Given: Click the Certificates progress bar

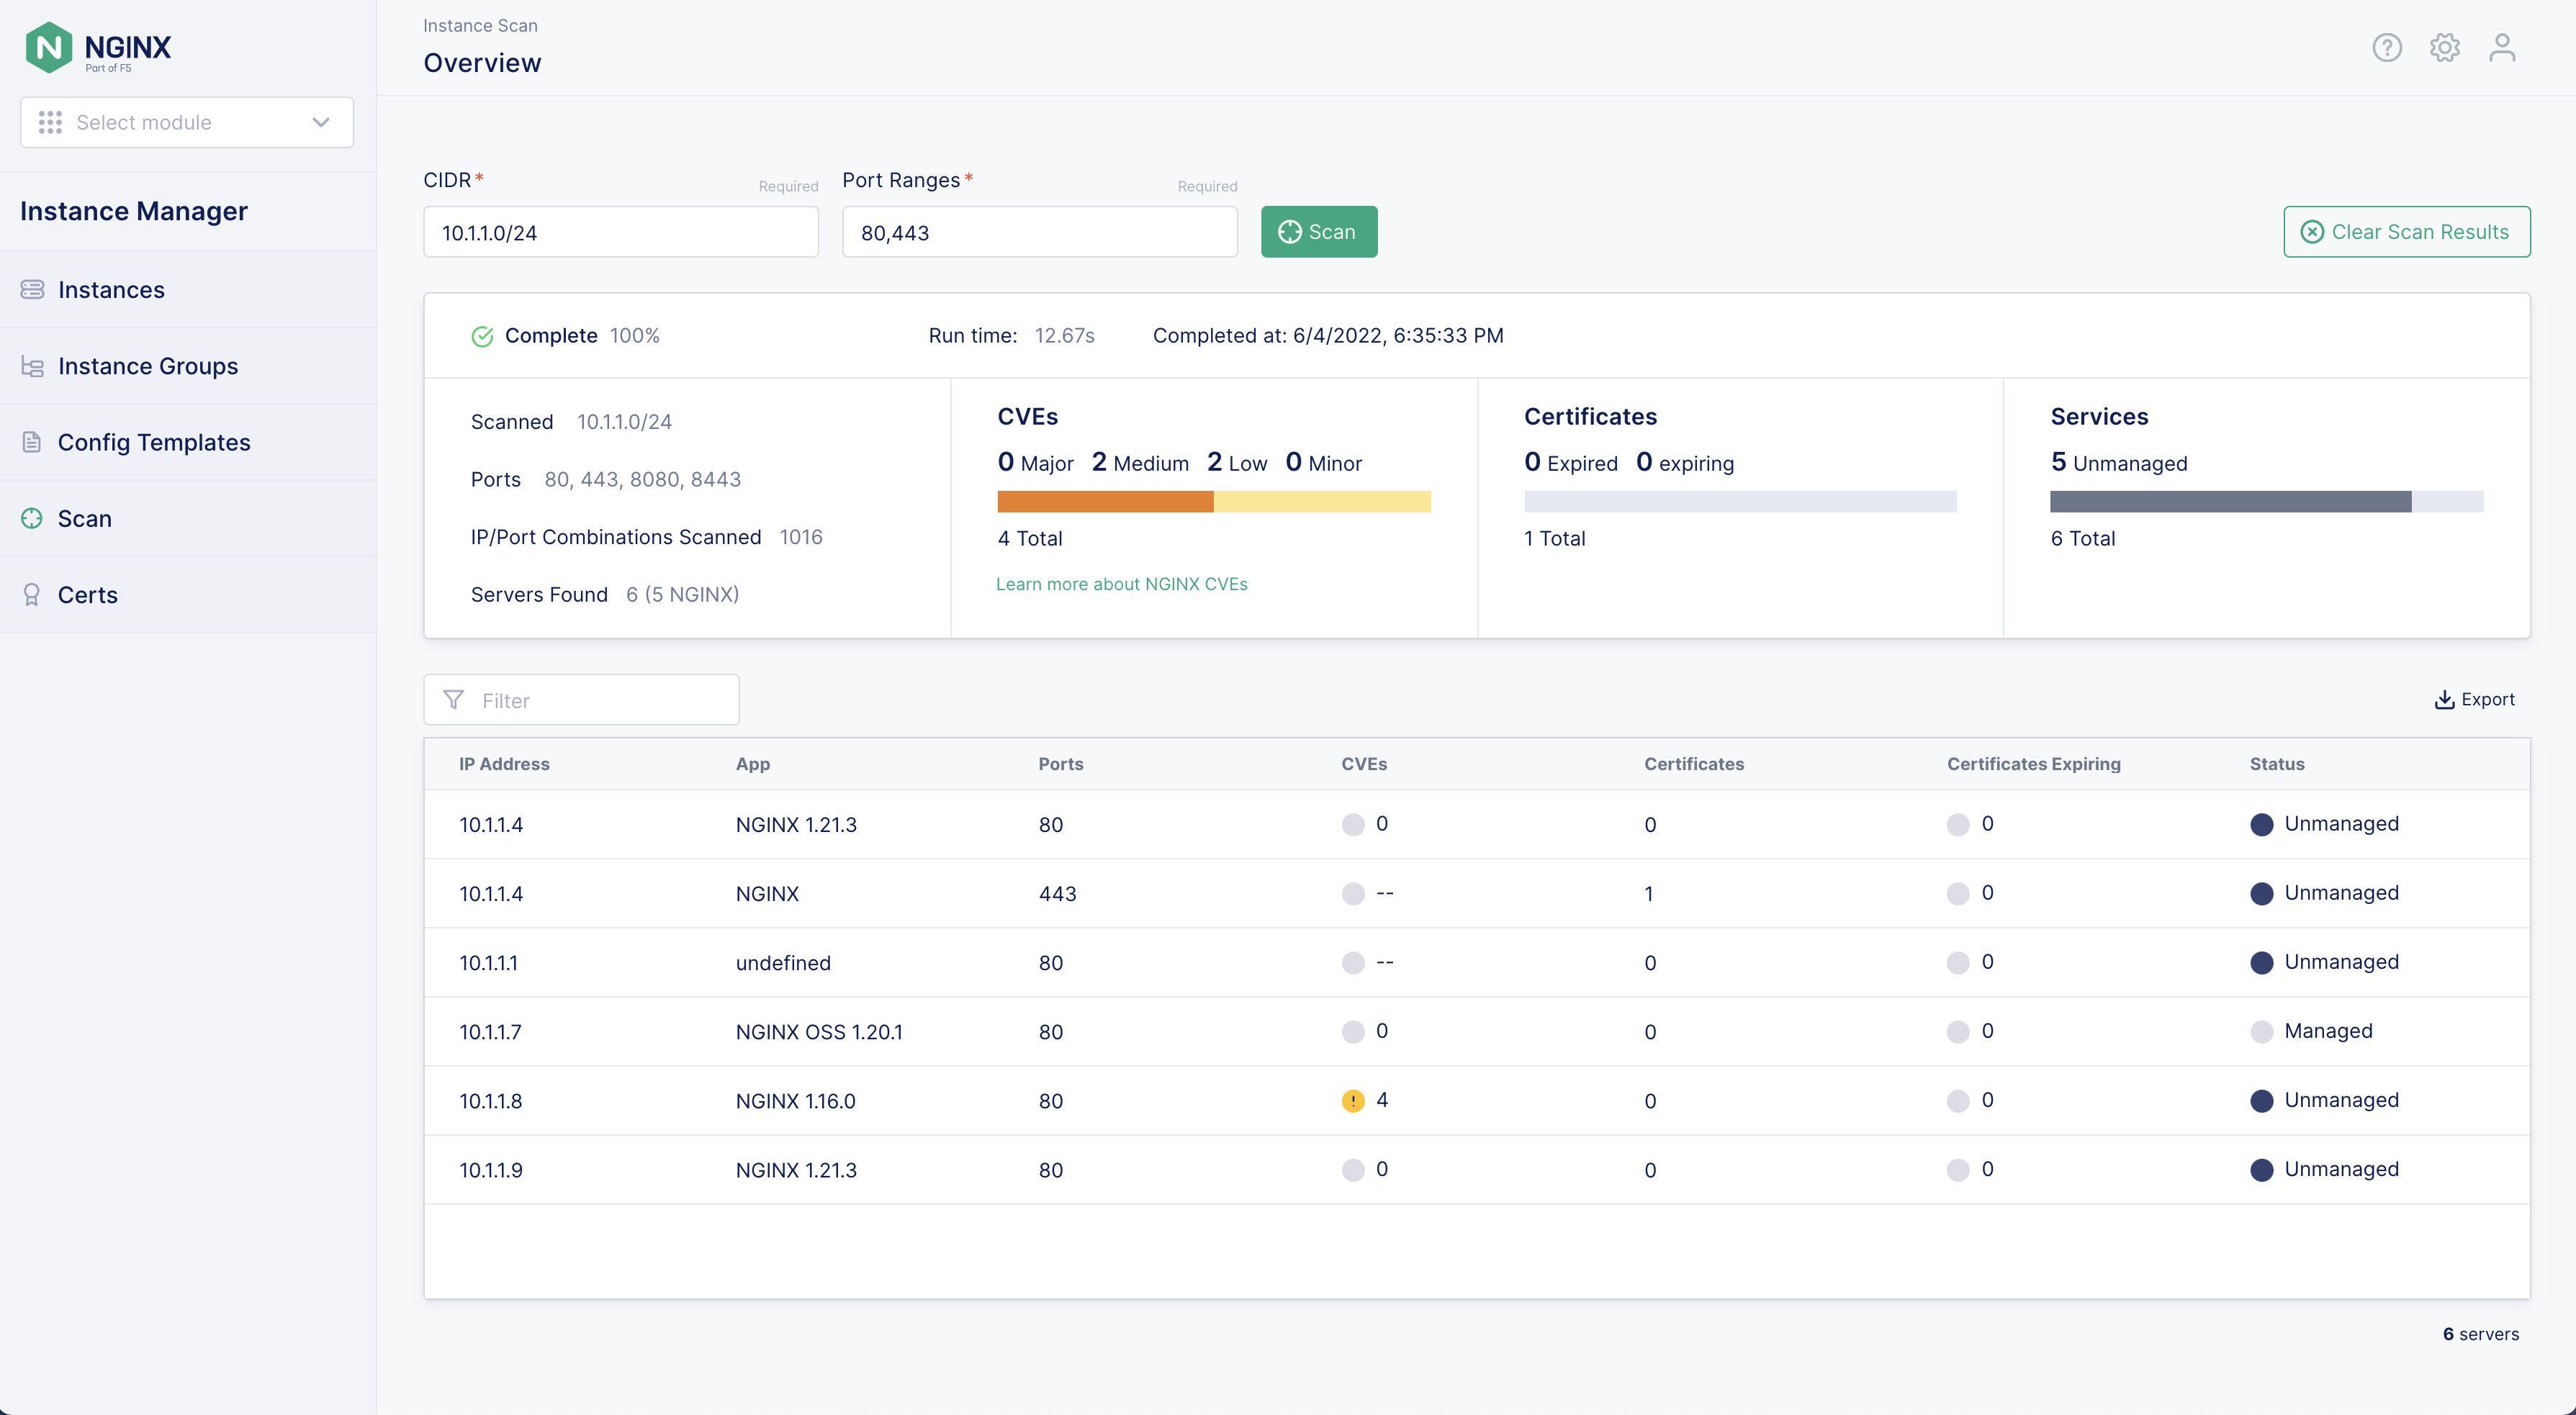Looking at the screenshot, I should (1740, 501).
